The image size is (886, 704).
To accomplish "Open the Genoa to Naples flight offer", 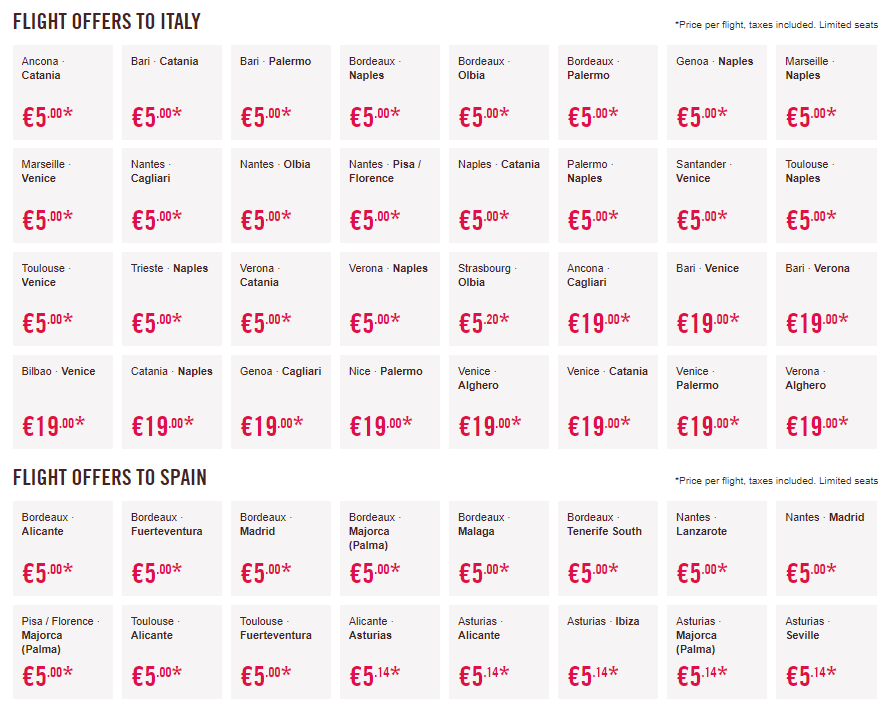I will click(717, 93).
